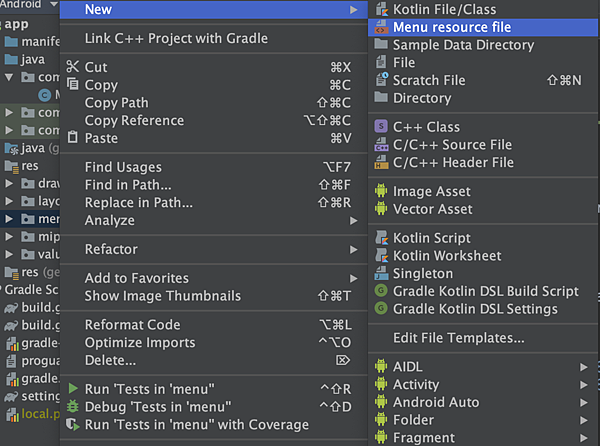Click the Copy icon in context menu

click(73, 83)
